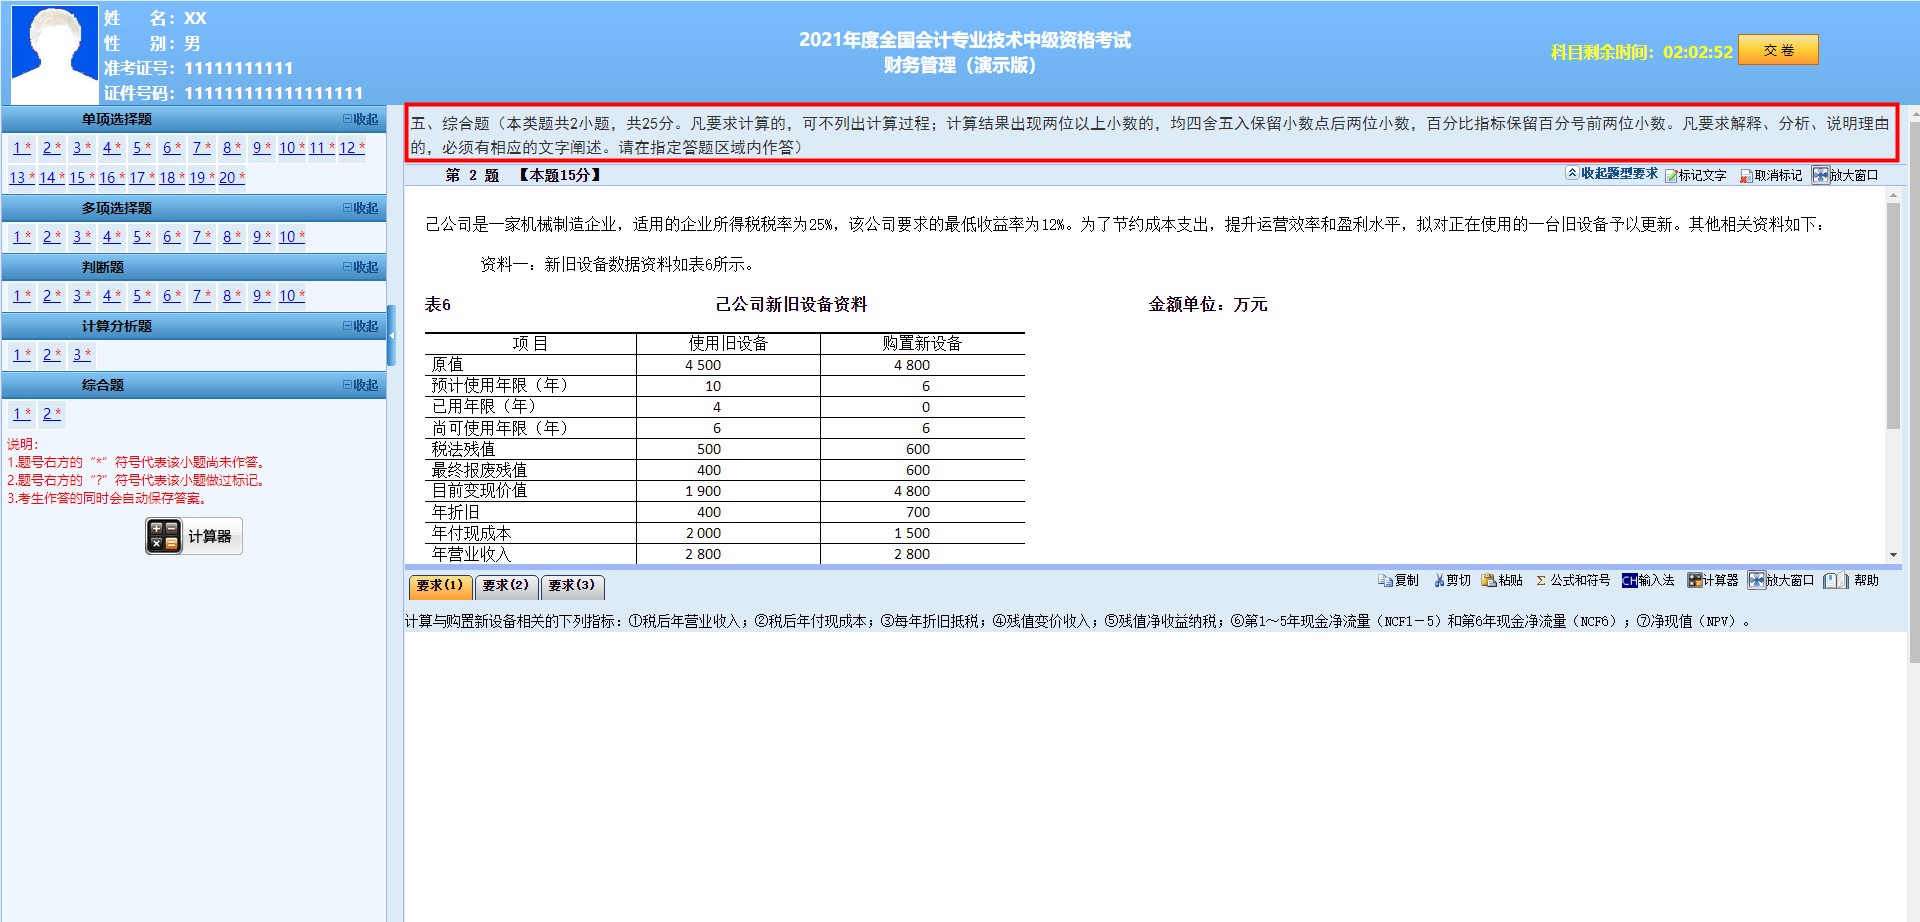Click the question pane scroll down arrow

click(1893, 555)
